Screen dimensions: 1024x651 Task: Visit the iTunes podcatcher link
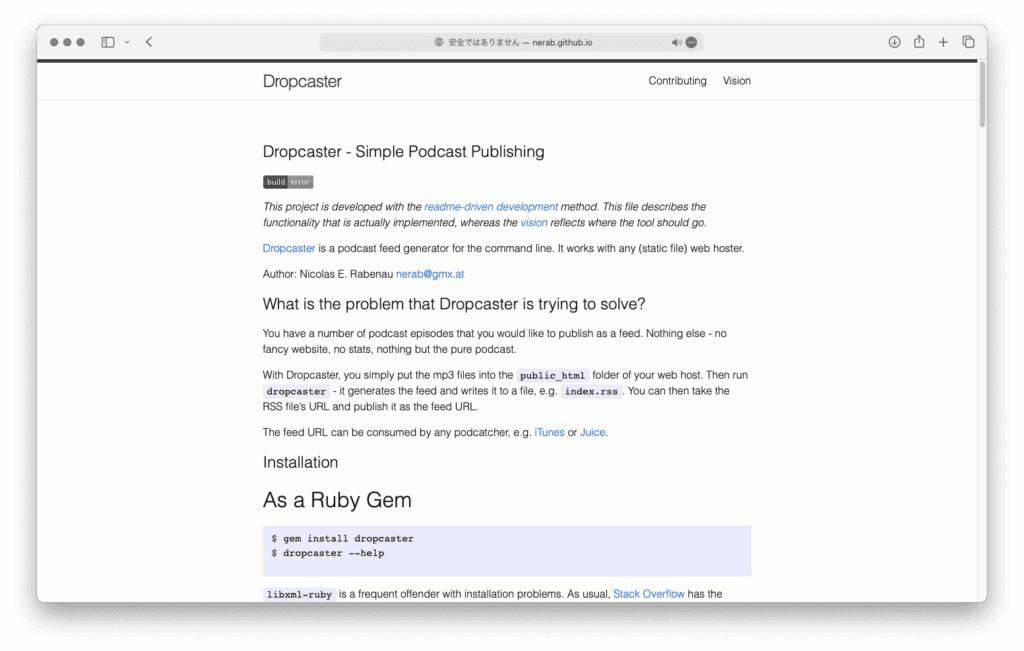(549, 433)
